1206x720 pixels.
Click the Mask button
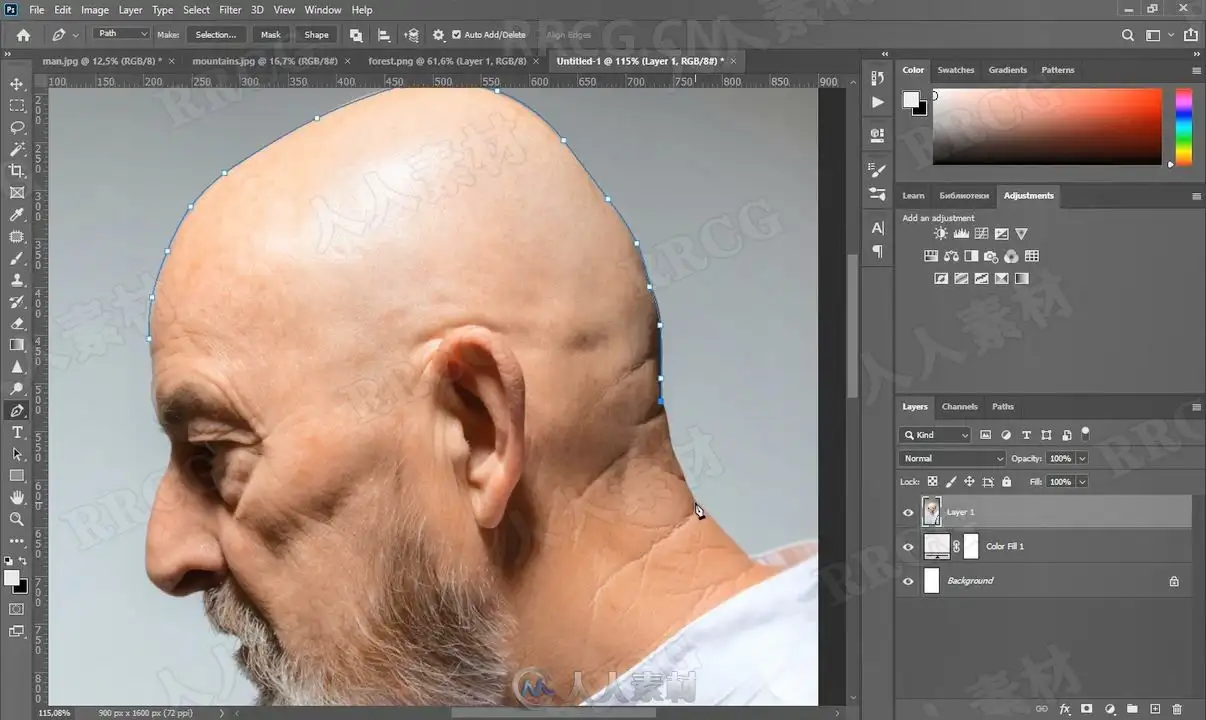[271, 35]
